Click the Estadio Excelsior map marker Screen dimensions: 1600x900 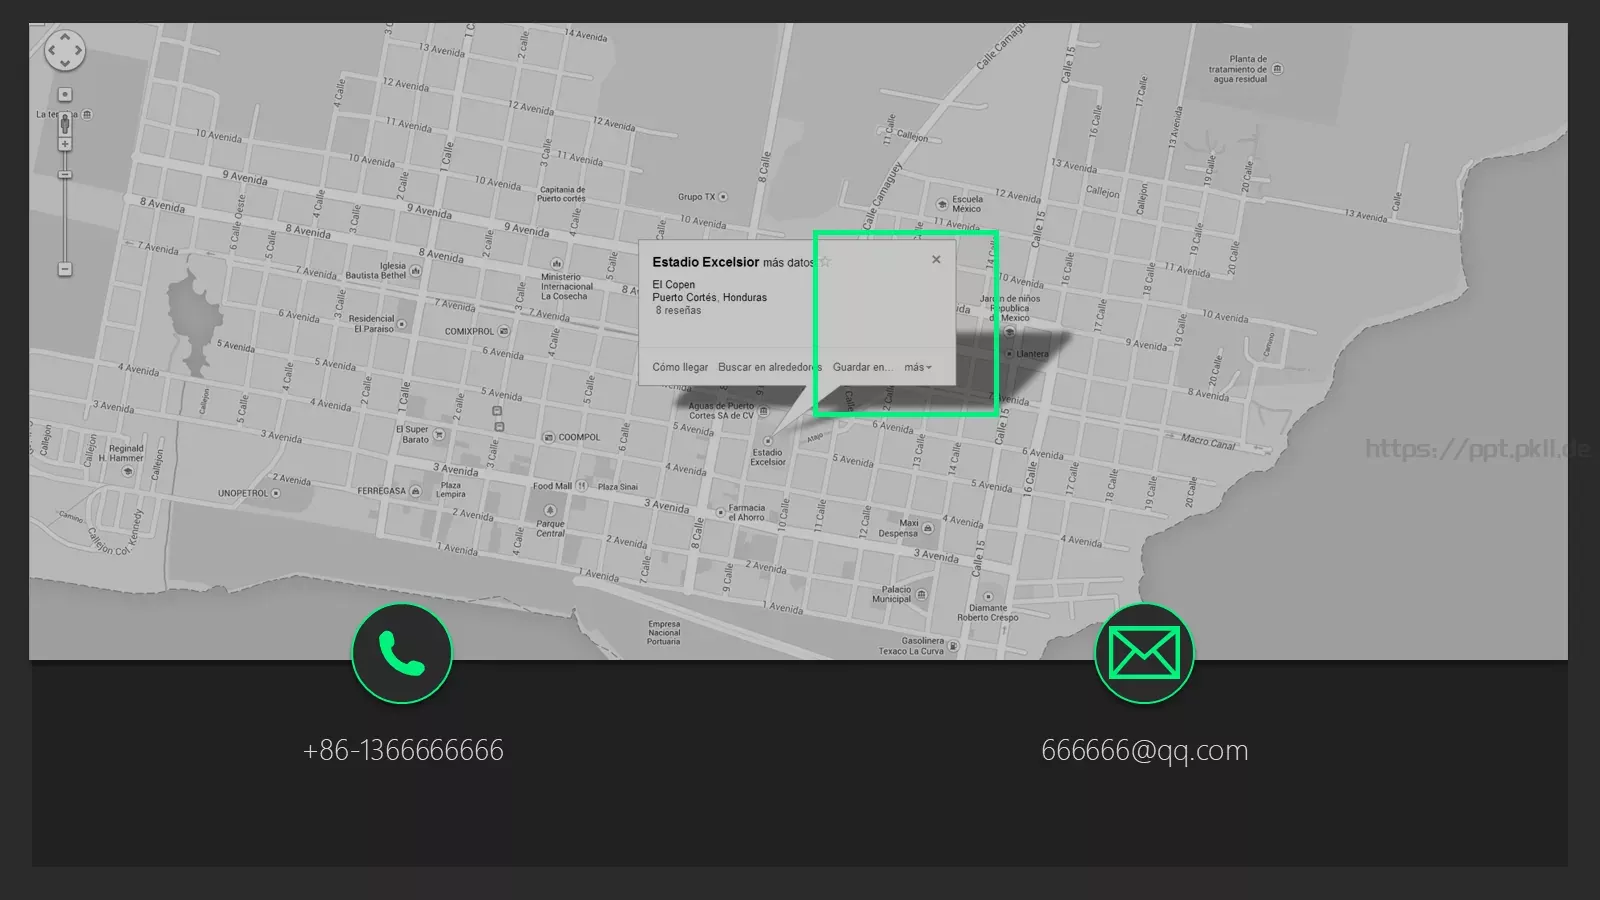(x=768, y=440)
